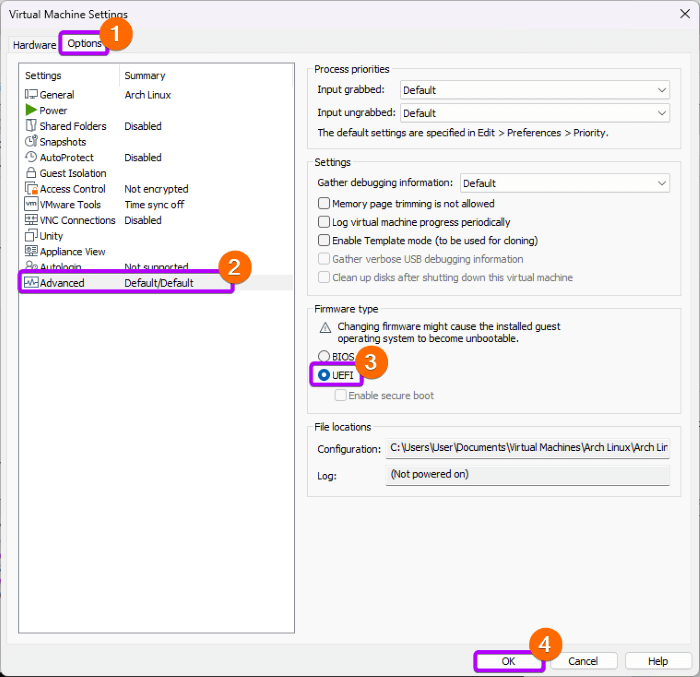The image size is (700, 677).
Task: Click the VNC Connections icon
Action: (x=31, y=220)
